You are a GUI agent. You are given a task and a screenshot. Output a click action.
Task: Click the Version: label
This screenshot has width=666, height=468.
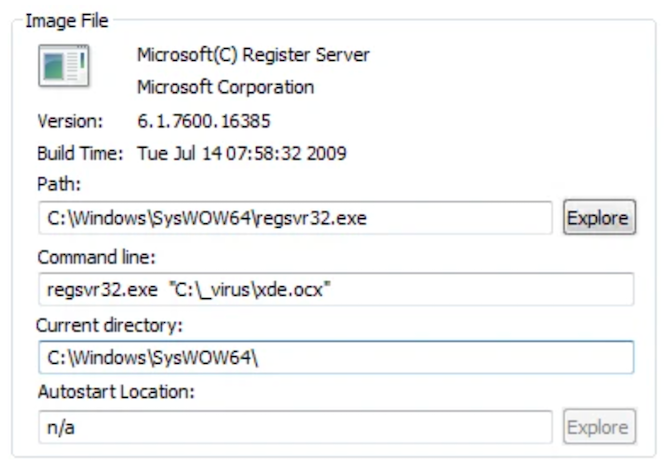(70, 121)
